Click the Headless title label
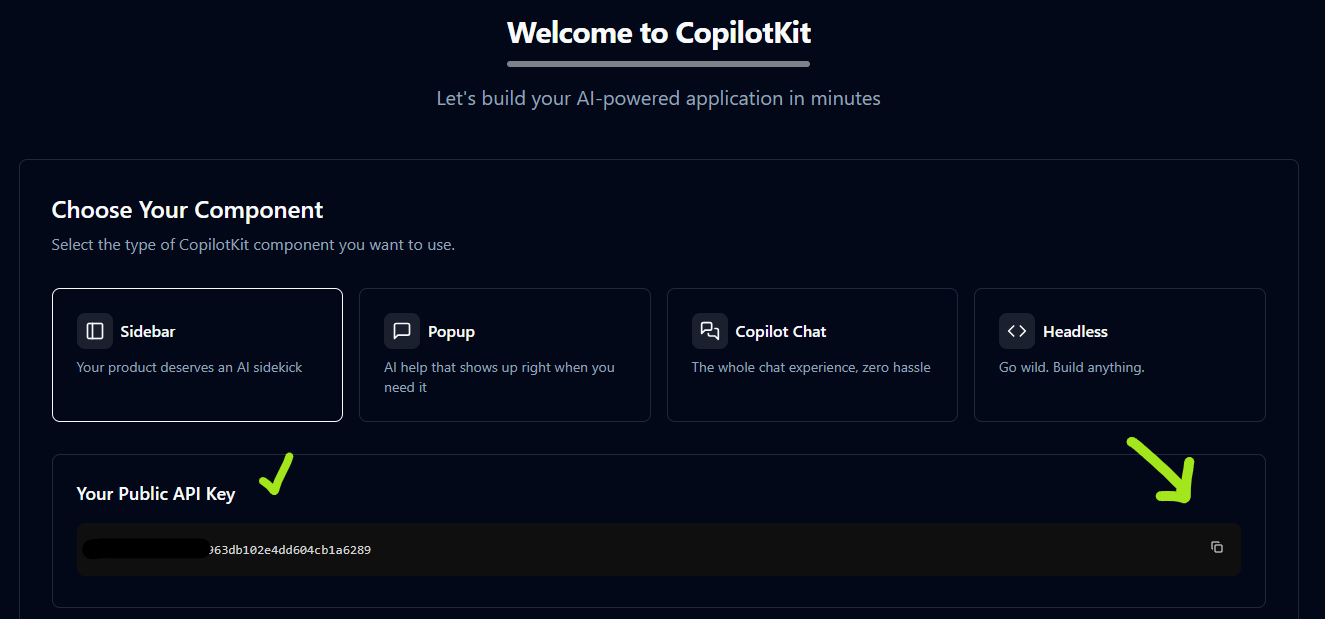Viewport: 1325px width, 619px height. [1075, 331]
